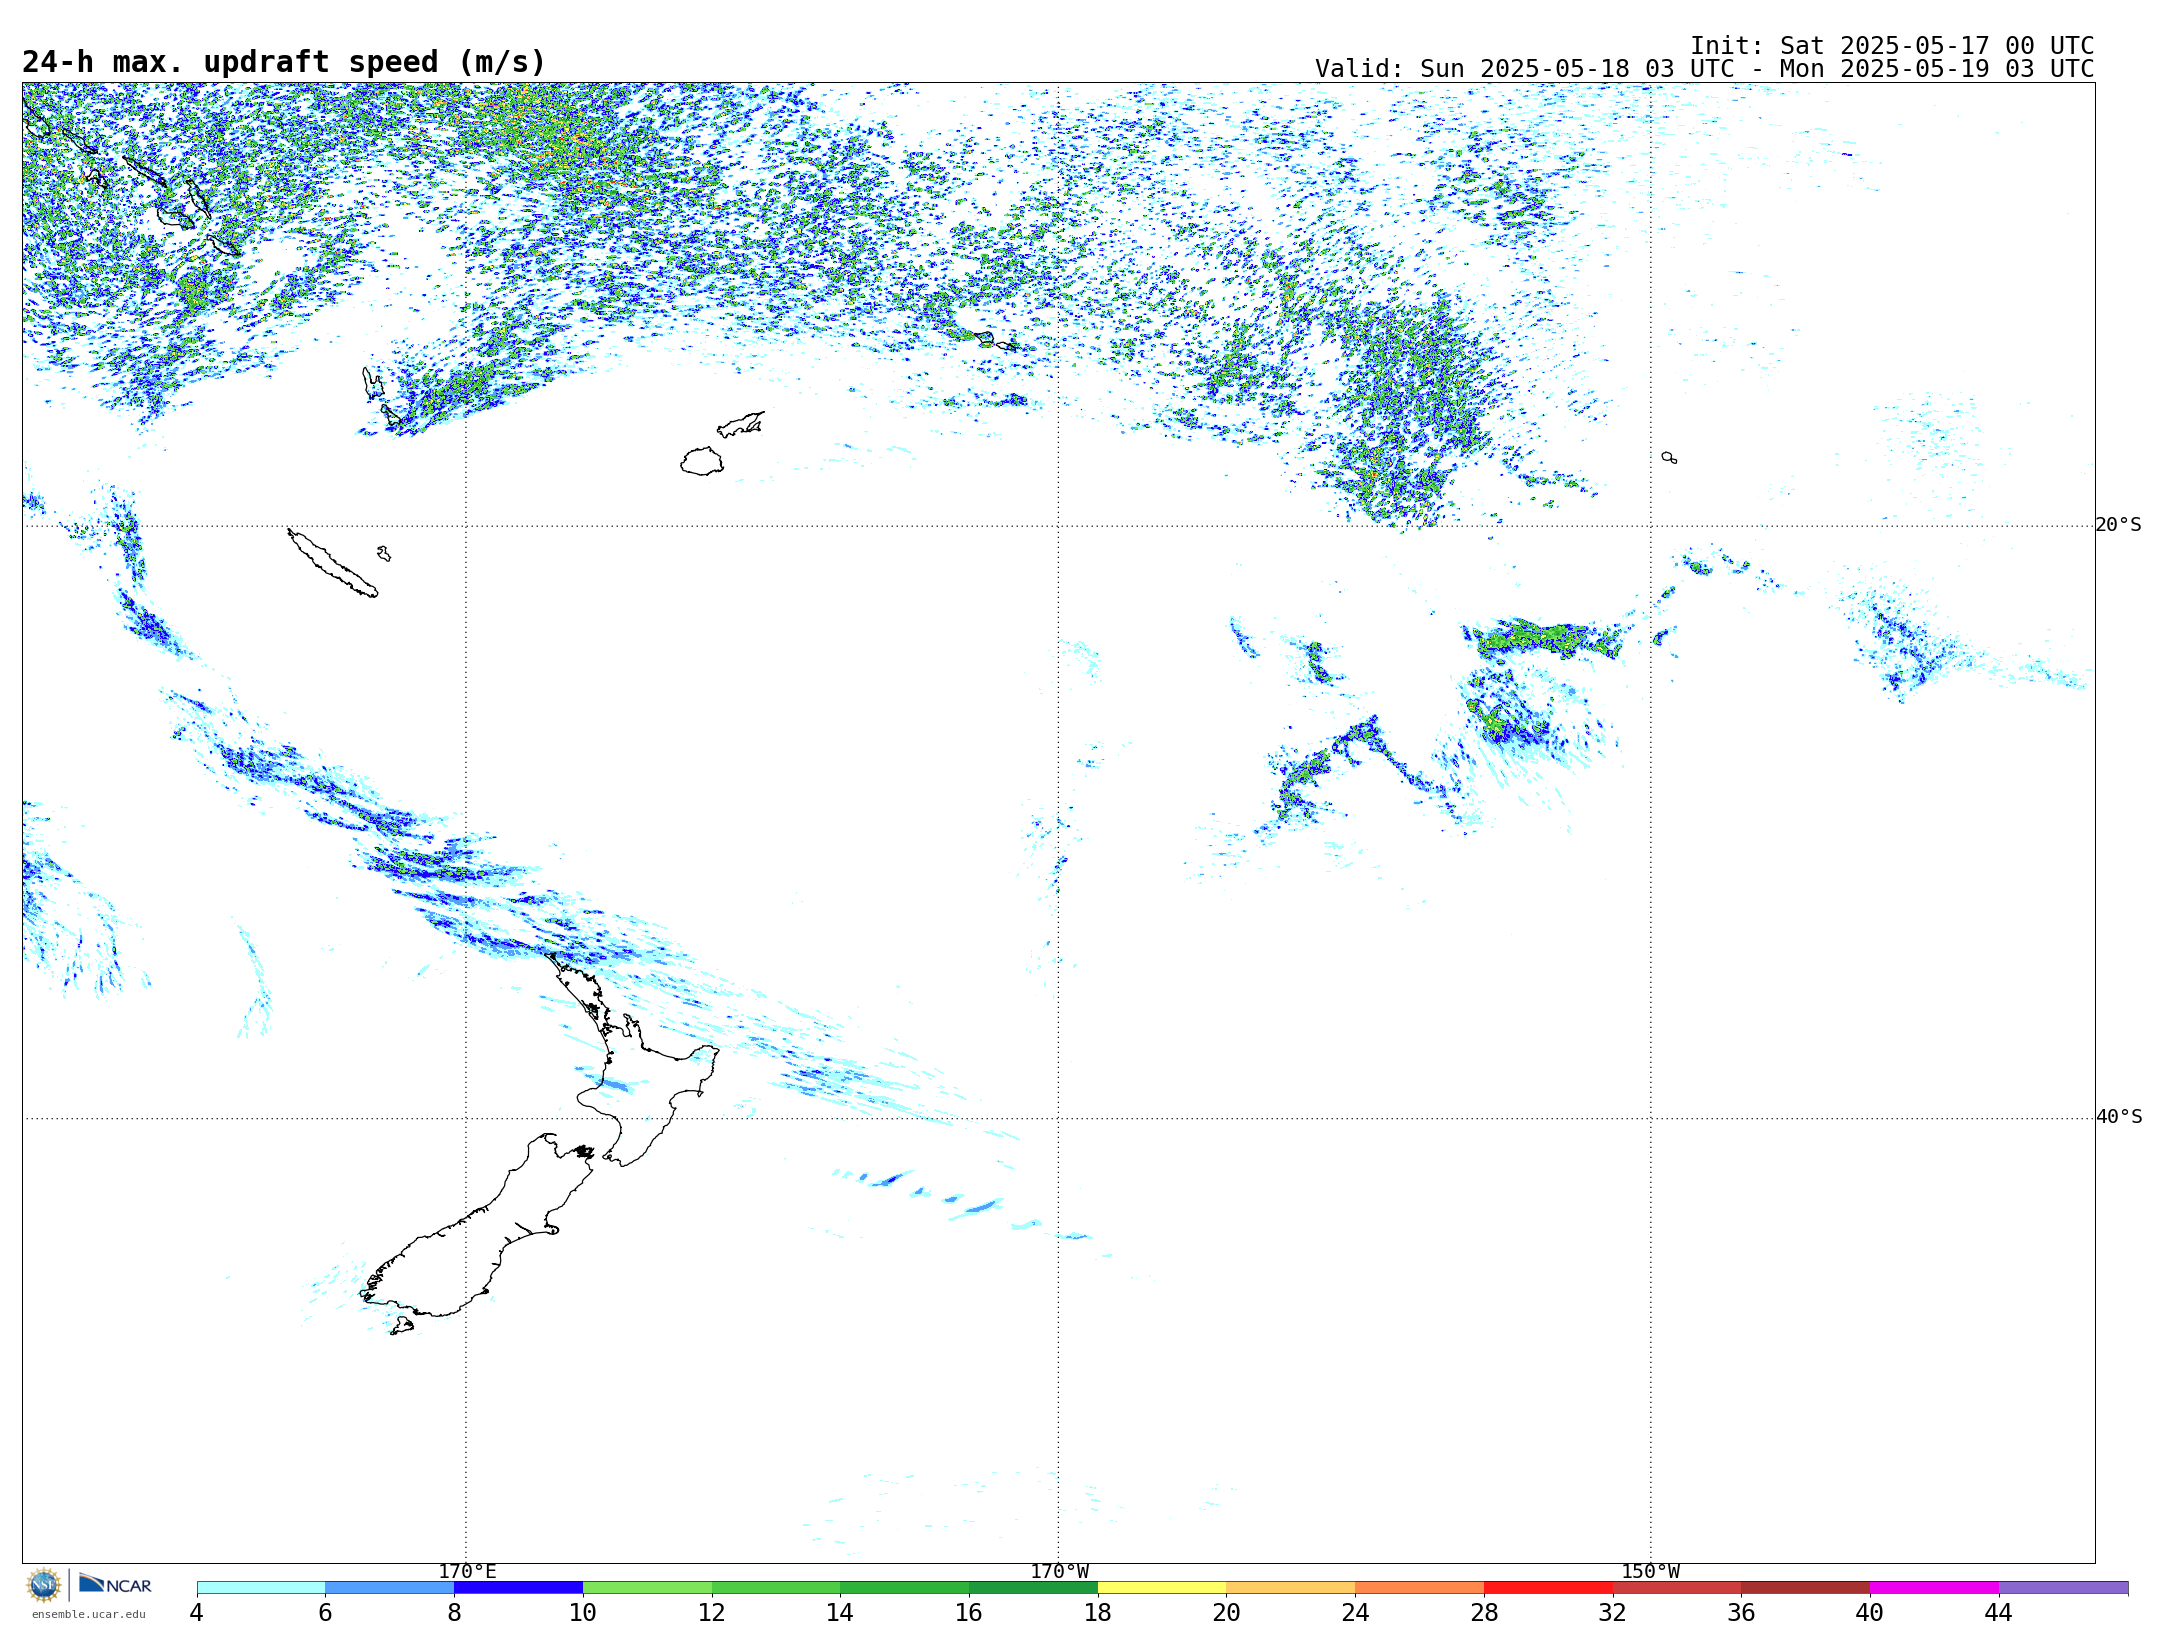Open the ensemble.ucar.edu link text
Viewport: 2160px width, 1626px height.
point(89,1614)
